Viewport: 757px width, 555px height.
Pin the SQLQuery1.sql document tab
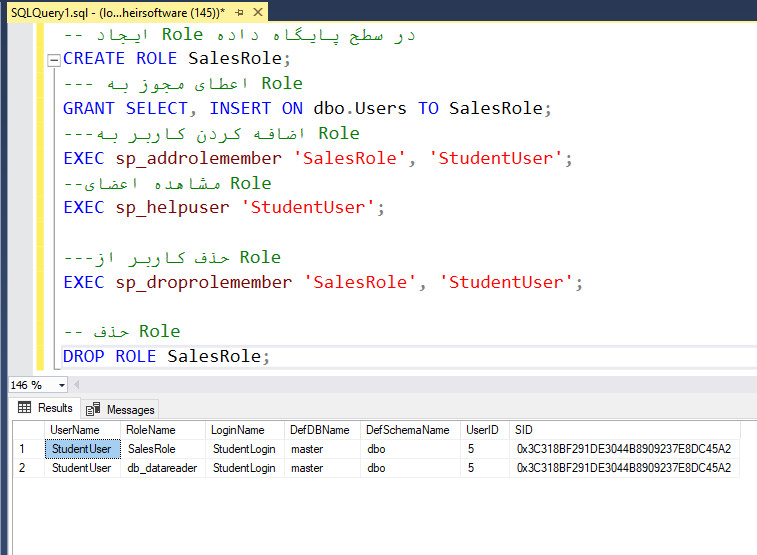pyautogui.click(x=239, y=13)
